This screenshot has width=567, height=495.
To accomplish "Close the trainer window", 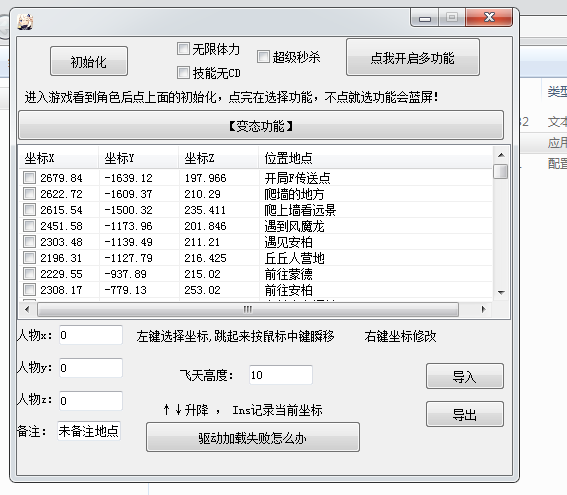I will (x=489, y=17).
